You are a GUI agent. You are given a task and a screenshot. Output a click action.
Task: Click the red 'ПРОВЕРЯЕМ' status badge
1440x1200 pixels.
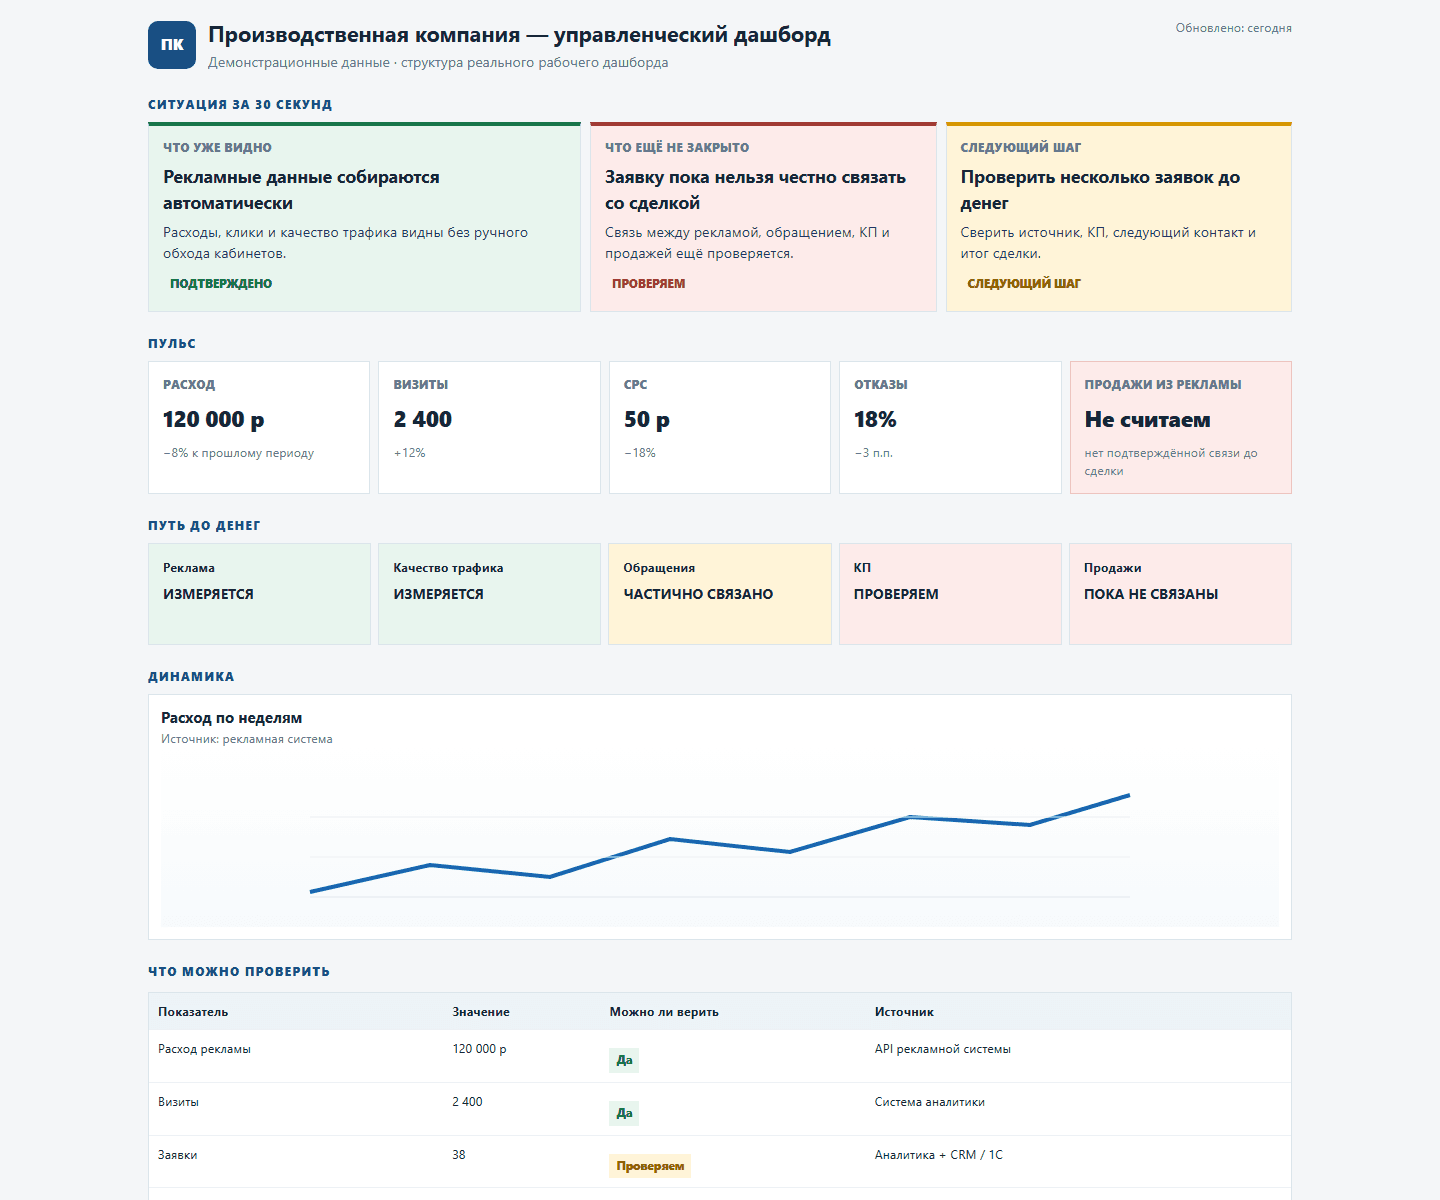coord(649,284)
